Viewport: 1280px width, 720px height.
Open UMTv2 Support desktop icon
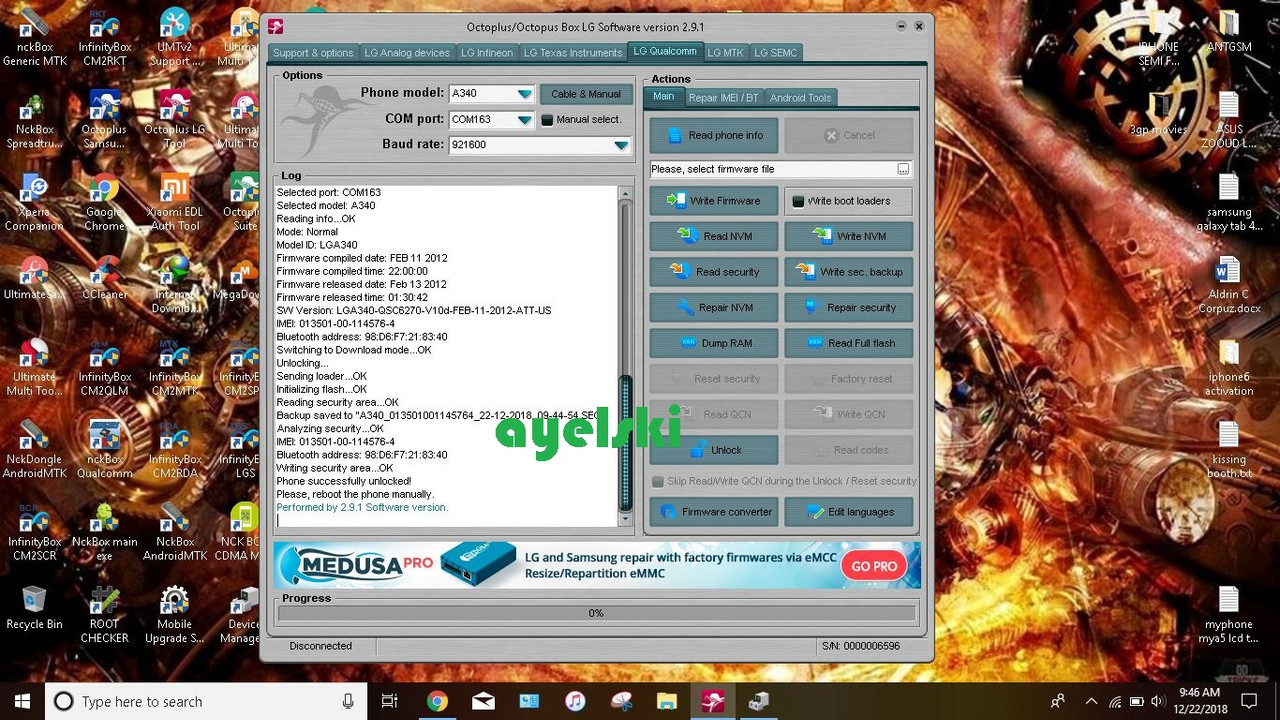[174, 36]
